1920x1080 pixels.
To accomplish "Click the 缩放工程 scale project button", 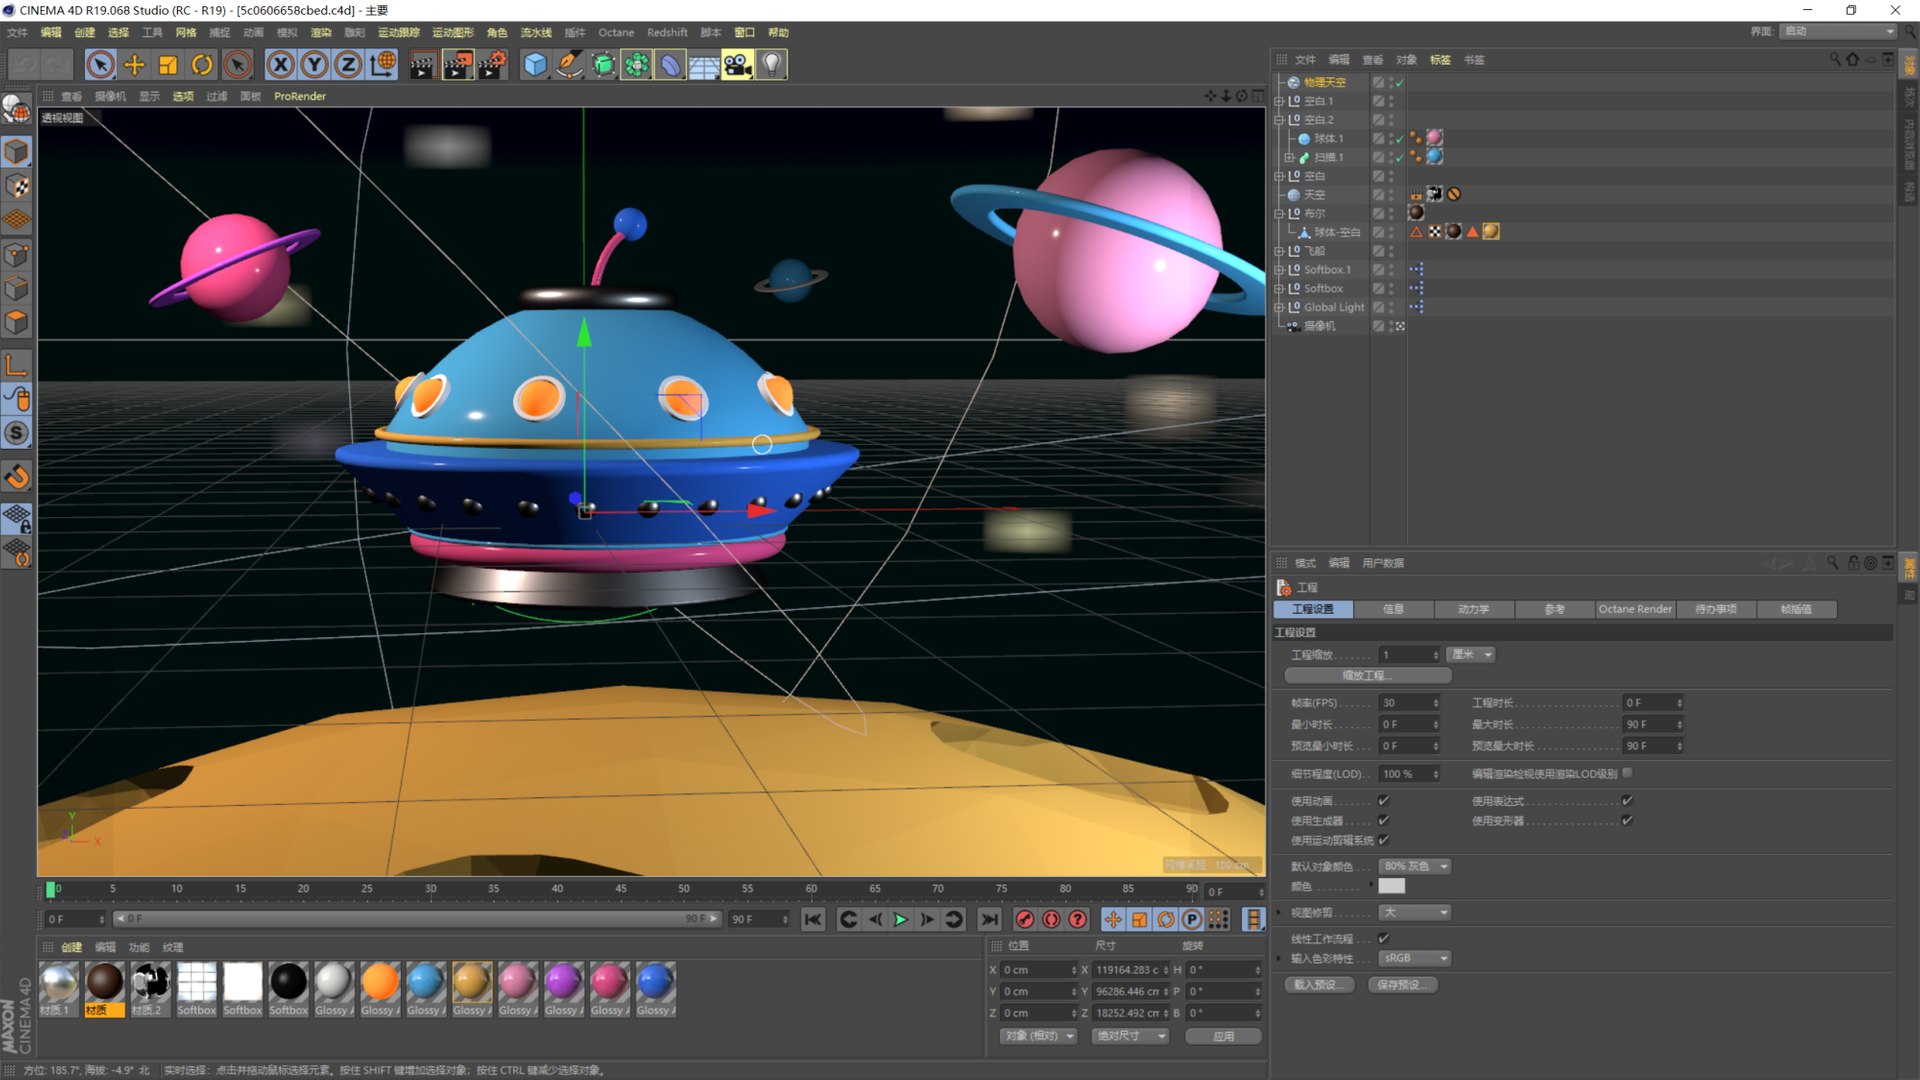I will [x=1367, y=676].
